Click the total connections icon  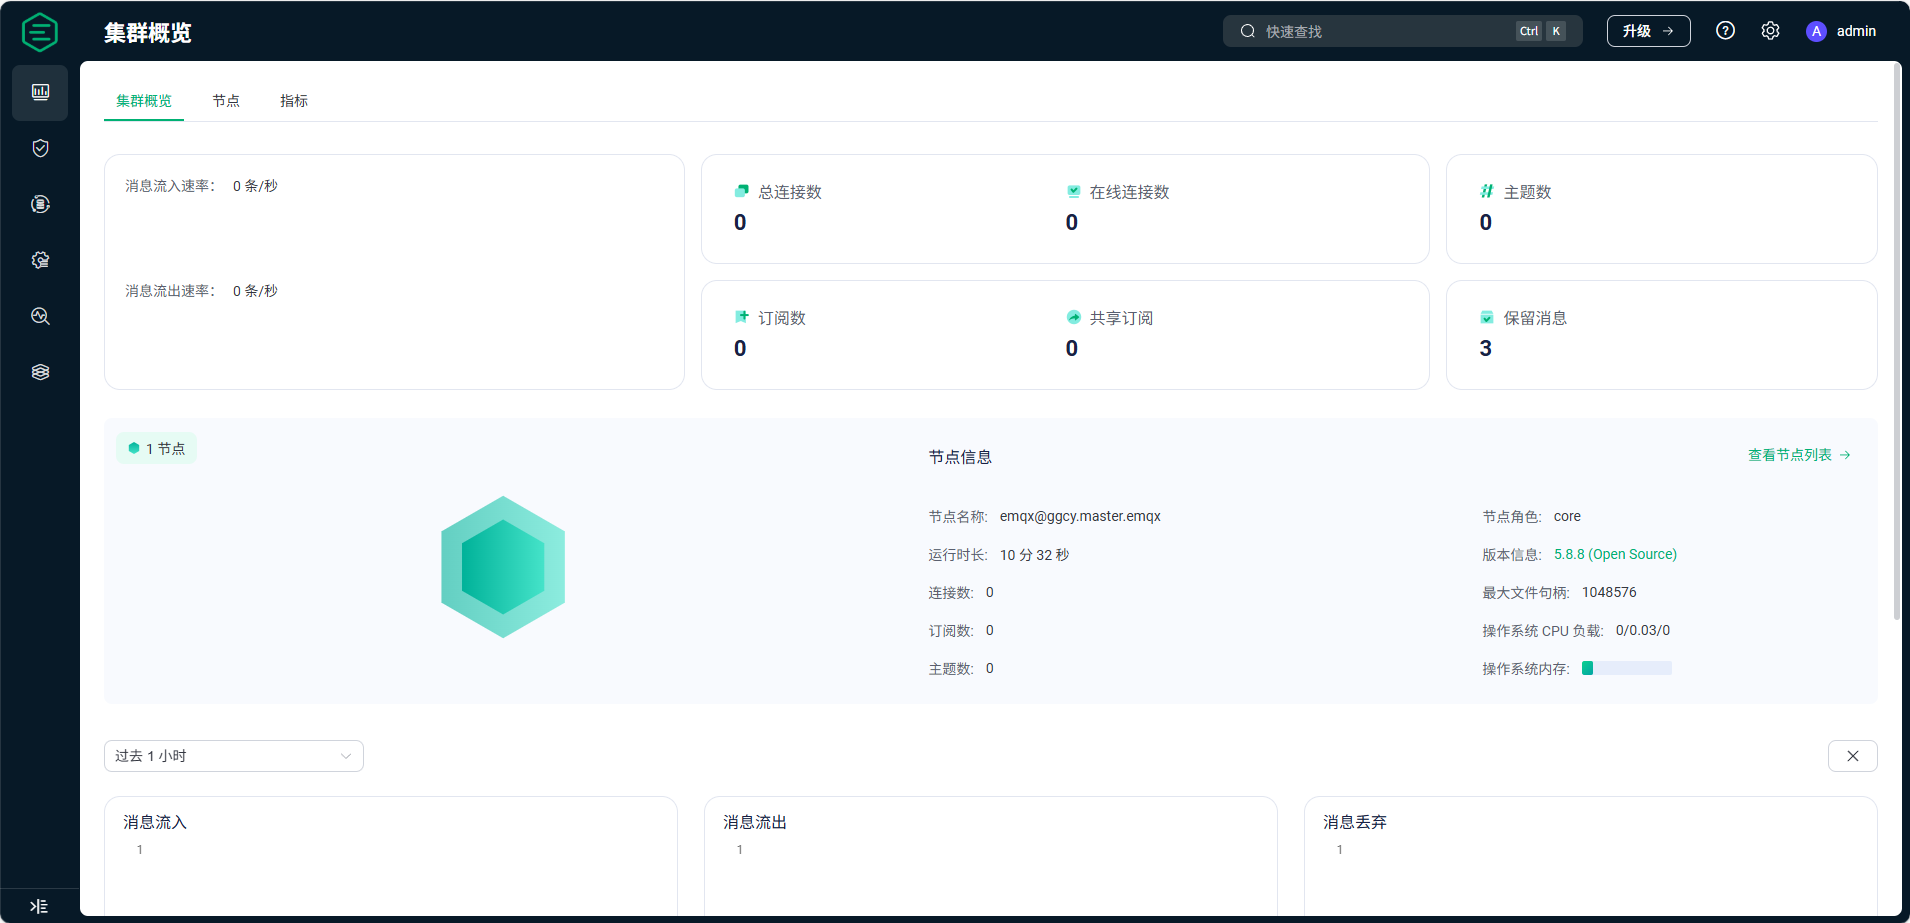click(x=742, y=191)
